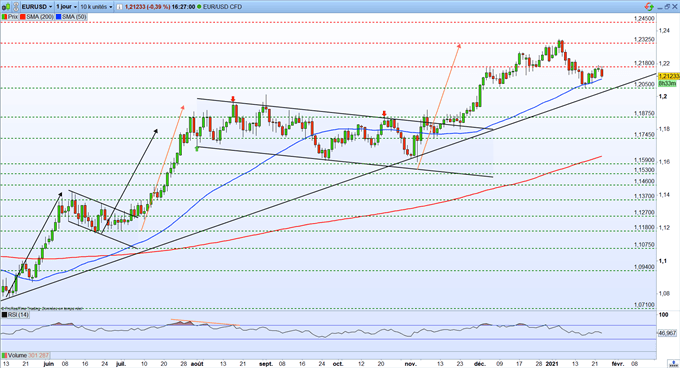This screenshot has height=368, width=680.
Task: Click the 'RSI (14)' indicator label
Action: pyautogui.click(x=18, y=315)
